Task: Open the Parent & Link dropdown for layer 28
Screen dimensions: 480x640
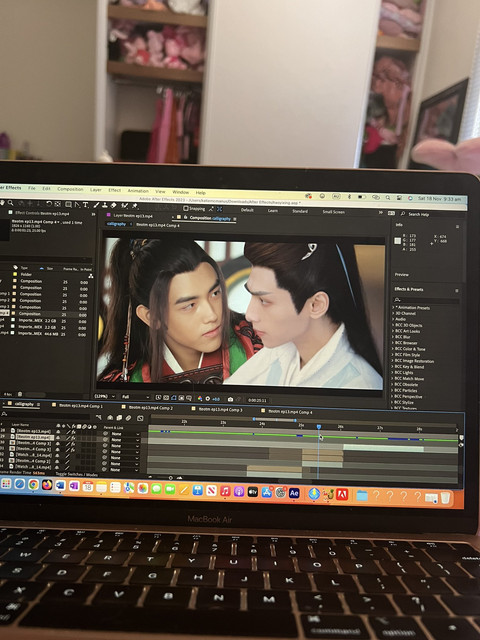Action: (x=125, y=434)
